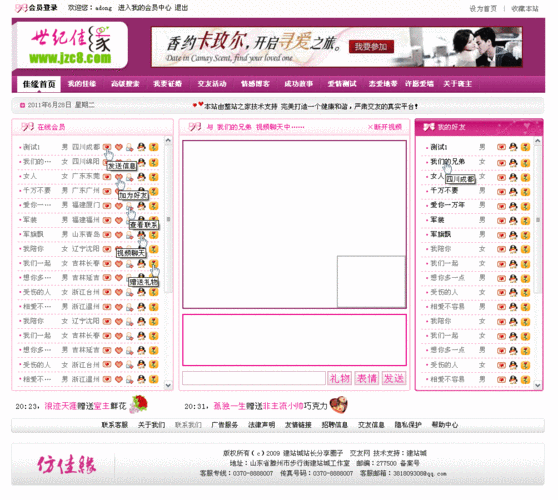Open 联系客服 footer link
Image resolution: width=558 pixels, height=500 pixels.
click(115, 425)
